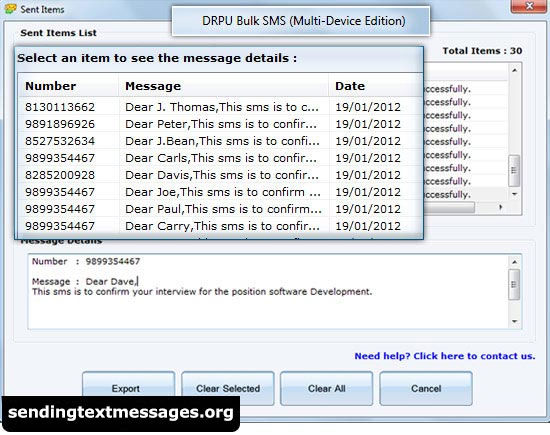Select the 'Dear J. Thomas' message row
550x435 pixels.
[220, 107]
